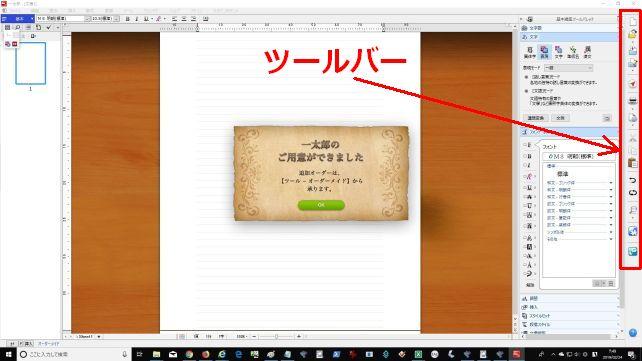Select the pink font color item in the palette column

coord(529,177)
